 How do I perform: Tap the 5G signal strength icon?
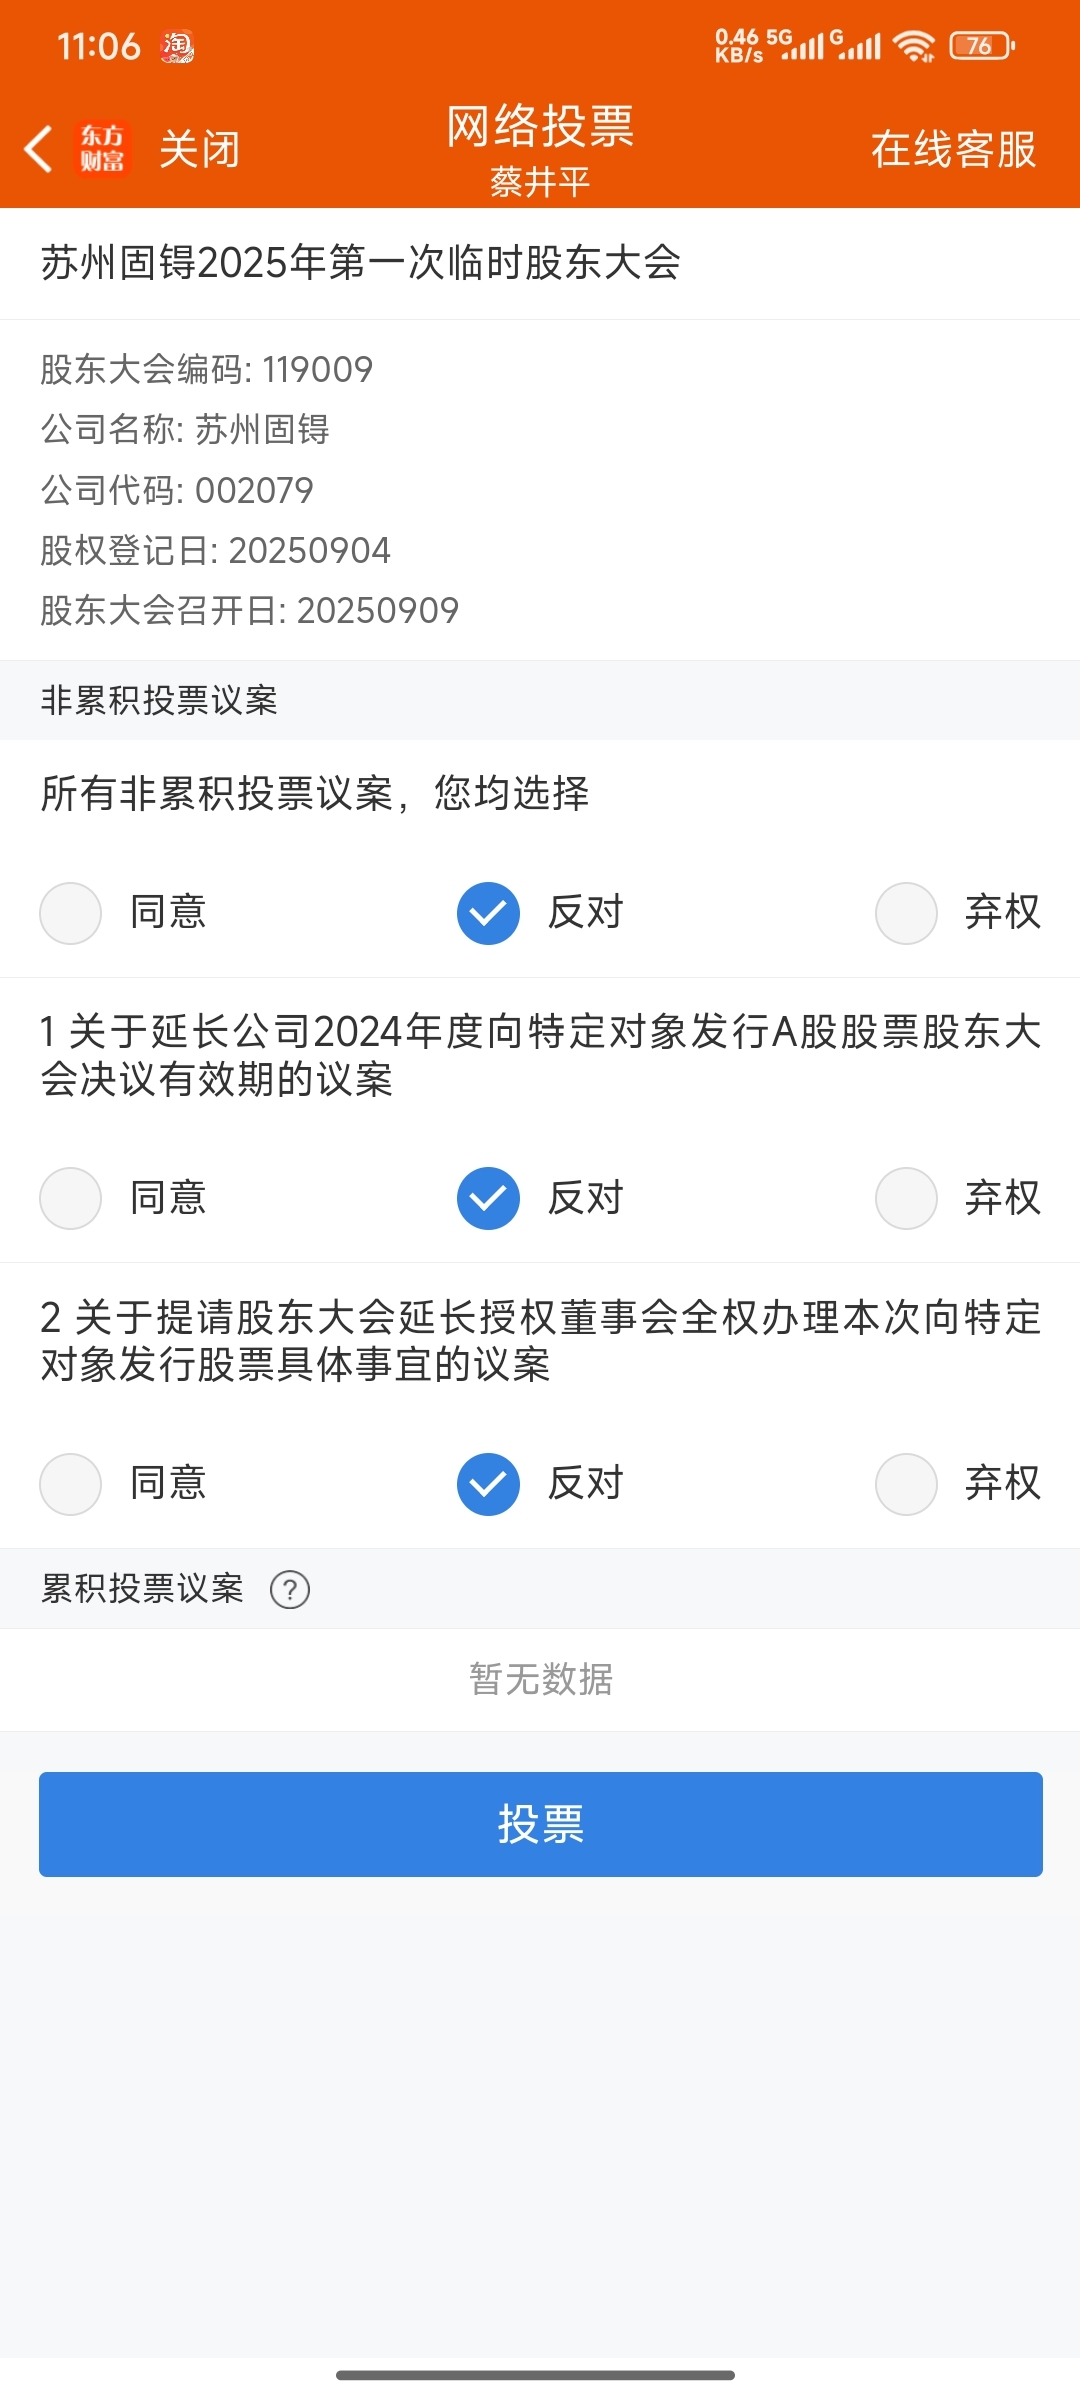click(x=796, y=45)
